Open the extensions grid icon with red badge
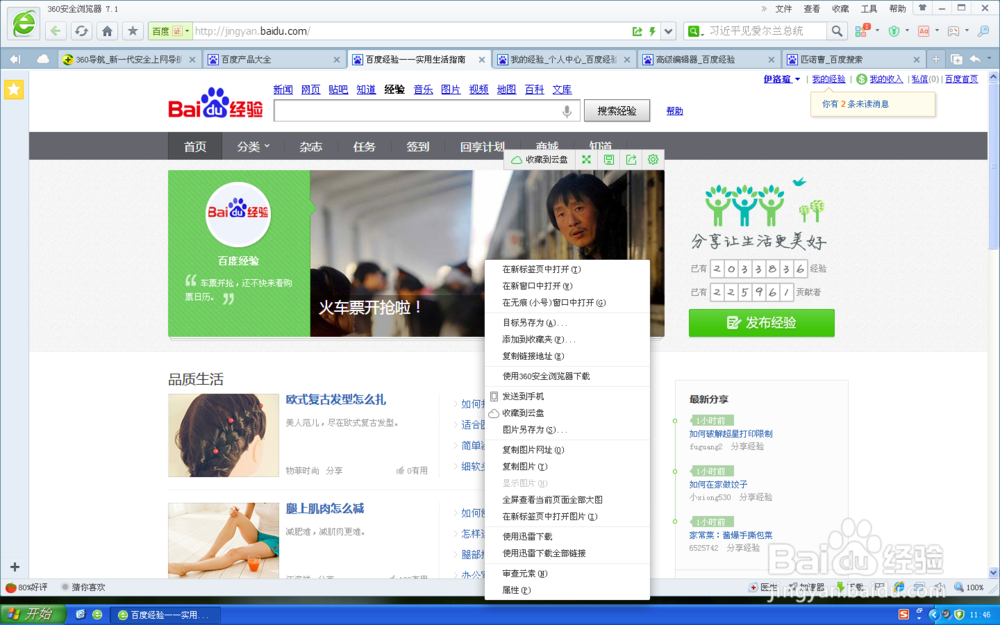The width and height of the screenshot is (1000, 625). pyautogui.click(x=862, y=30)
